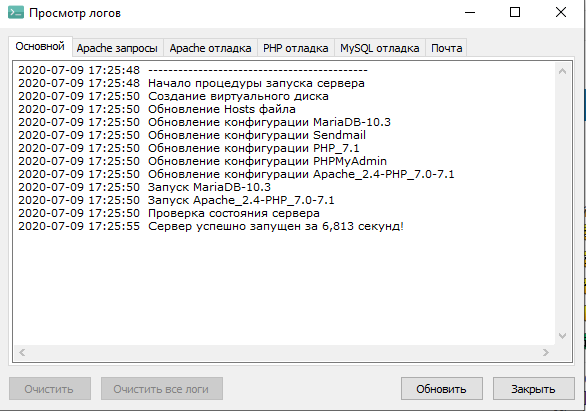Viewport: 586px width, 411px height.
Task: Select the 'Обновление Hosts файла' log line
Action: point(157,109)
